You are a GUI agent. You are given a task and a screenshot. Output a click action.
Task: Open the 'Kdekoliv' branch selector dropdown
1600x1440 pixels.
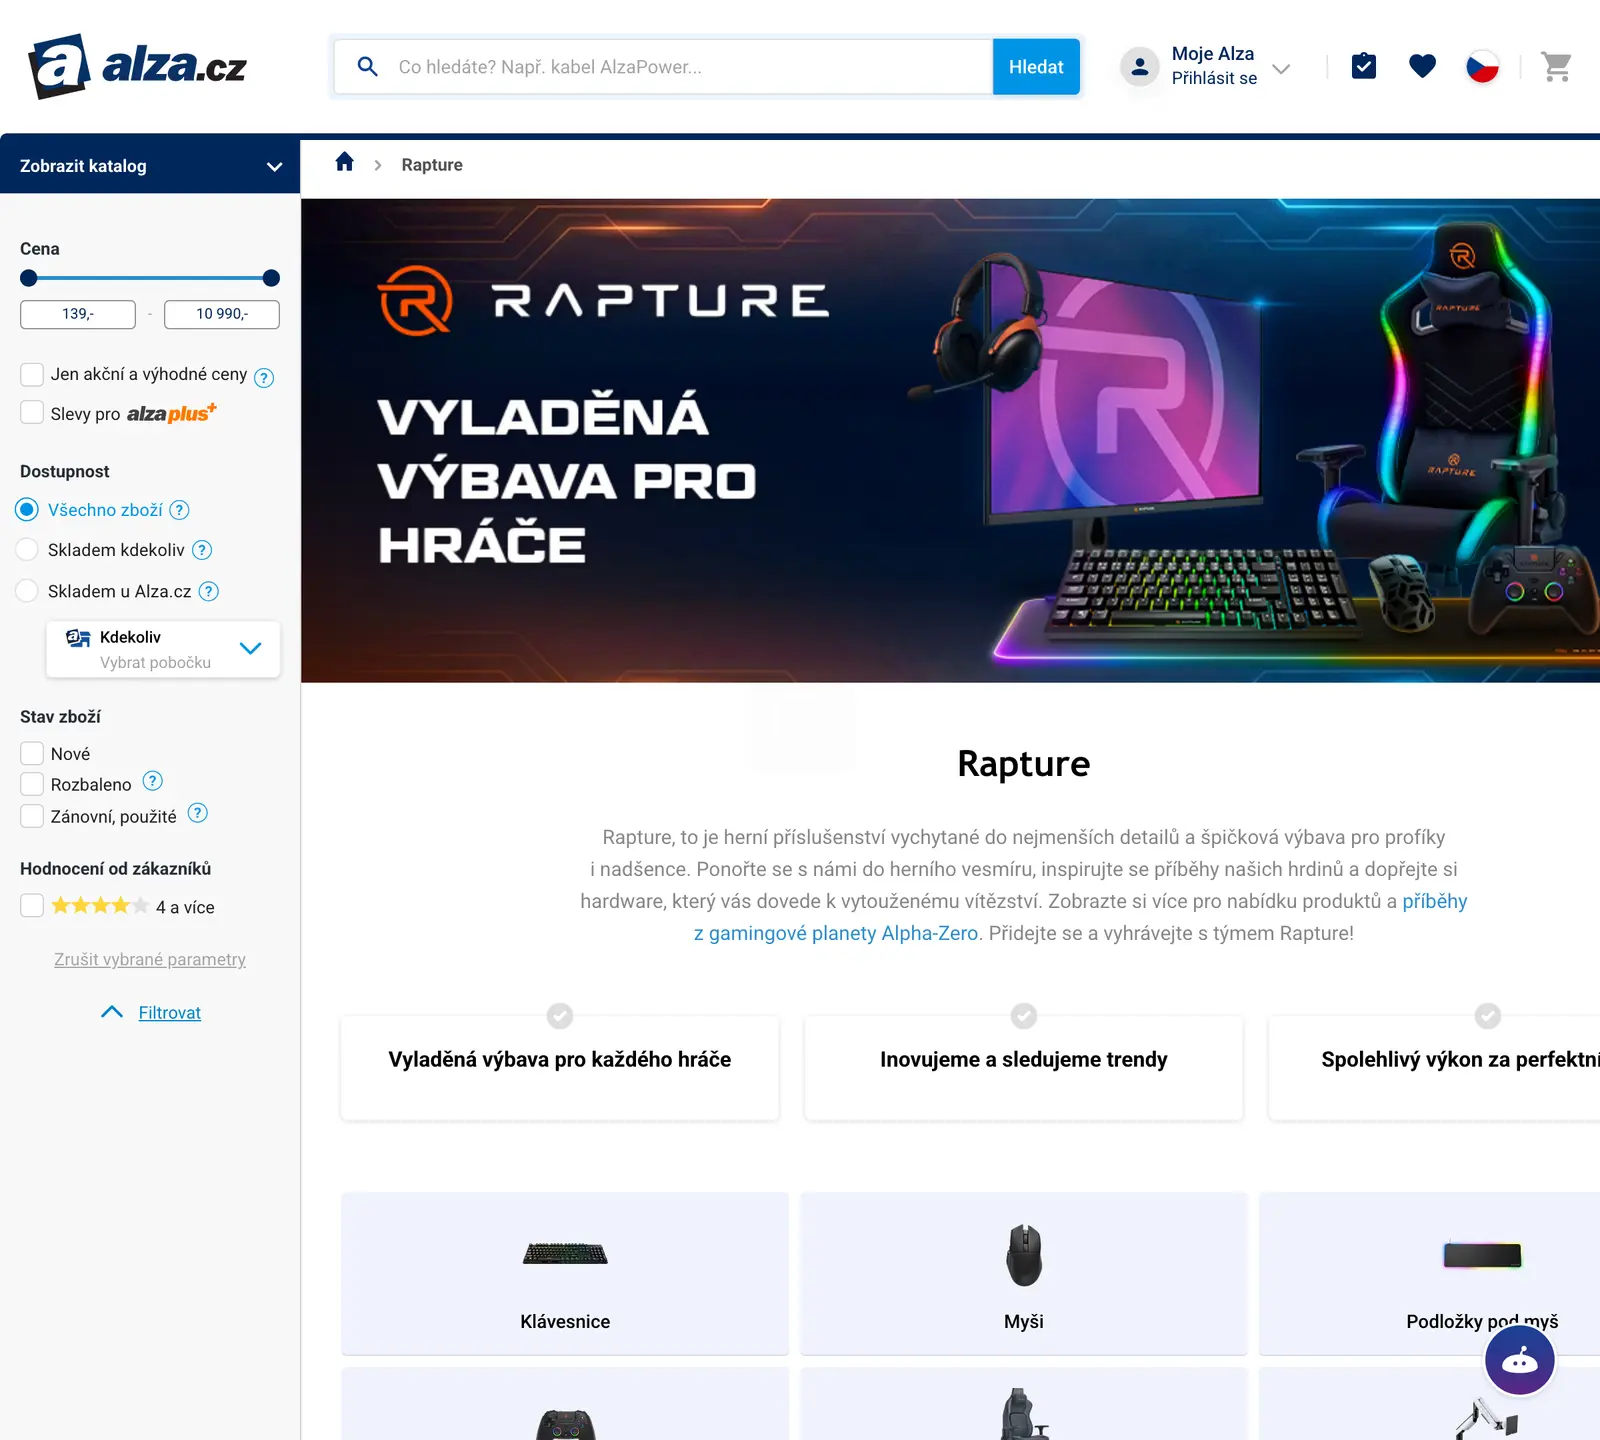163,649
